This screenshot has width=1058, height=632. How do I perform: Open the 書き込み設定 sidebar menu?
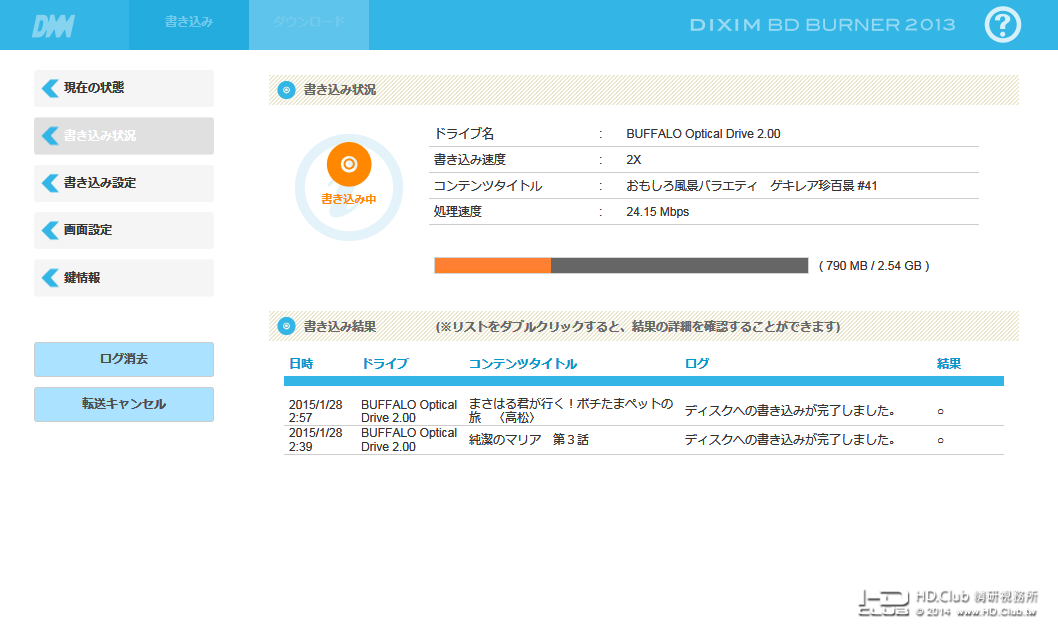pyautogui.click(x=124, y=183)
